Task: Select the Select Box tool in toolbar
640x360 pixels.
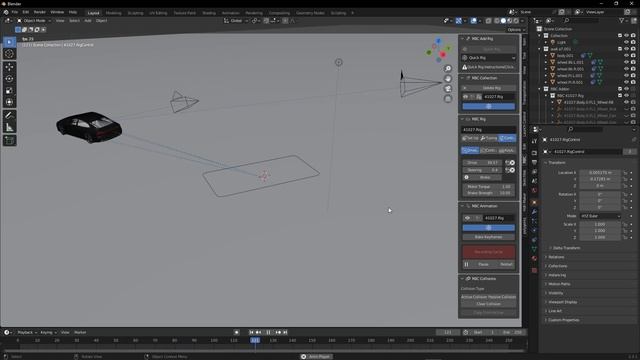Action: [x=9, y=42]
